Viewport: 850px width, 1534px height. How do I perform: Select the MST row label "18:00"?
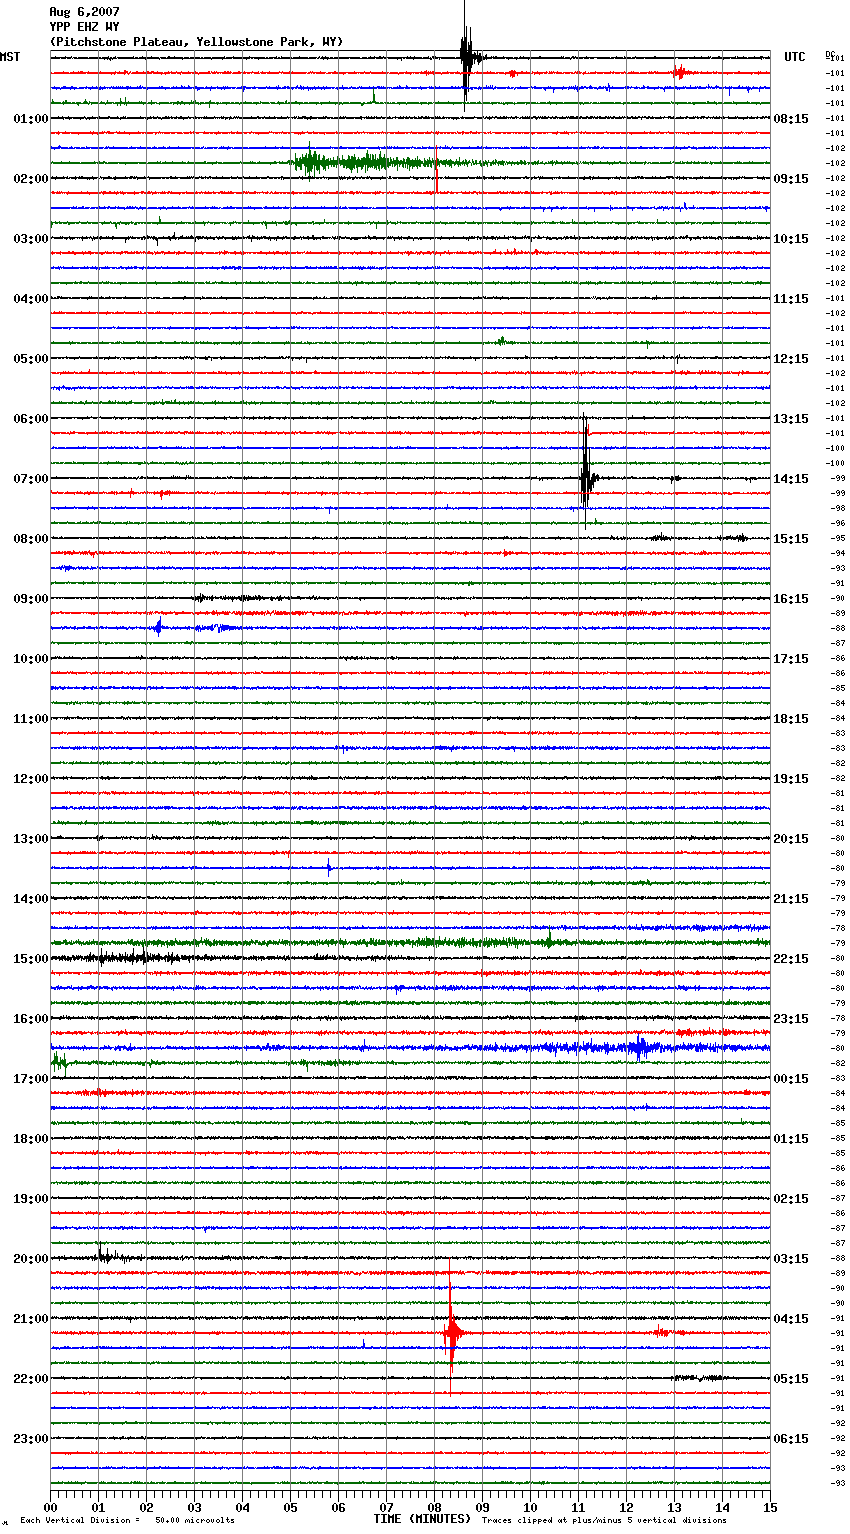[x=31, y=1139]
